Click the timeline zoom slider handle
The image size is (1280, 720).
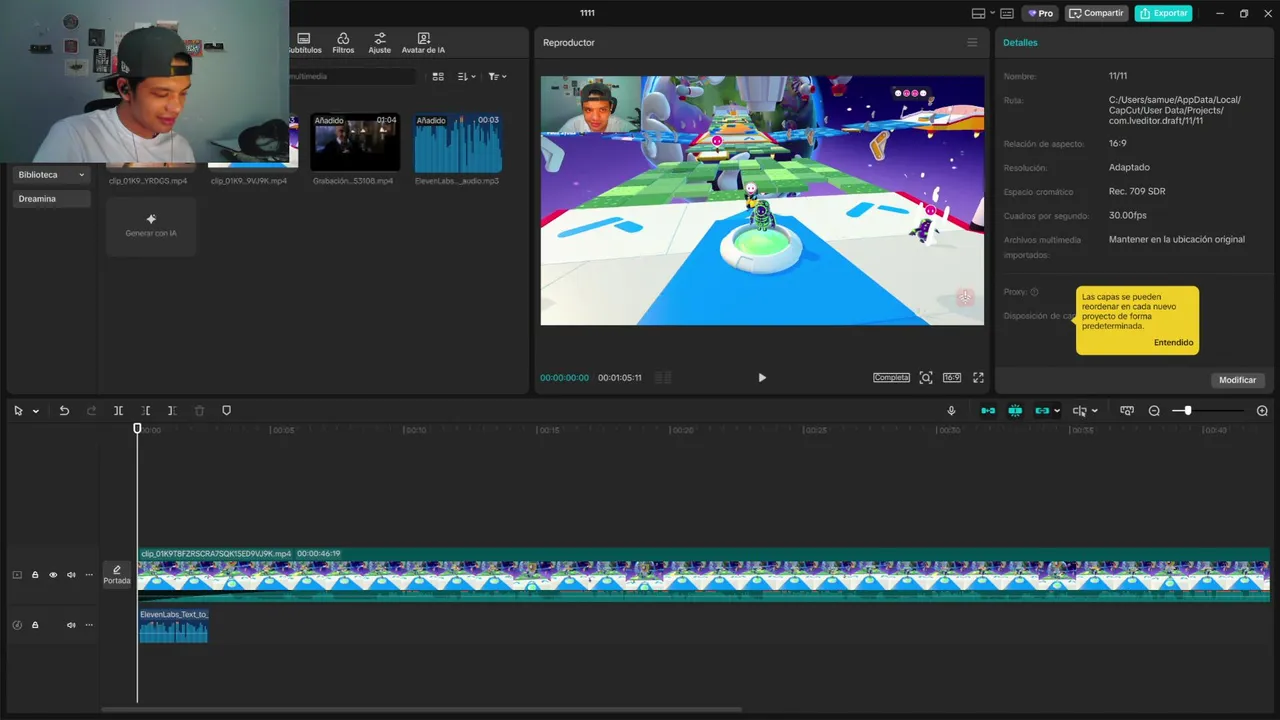1187,411
